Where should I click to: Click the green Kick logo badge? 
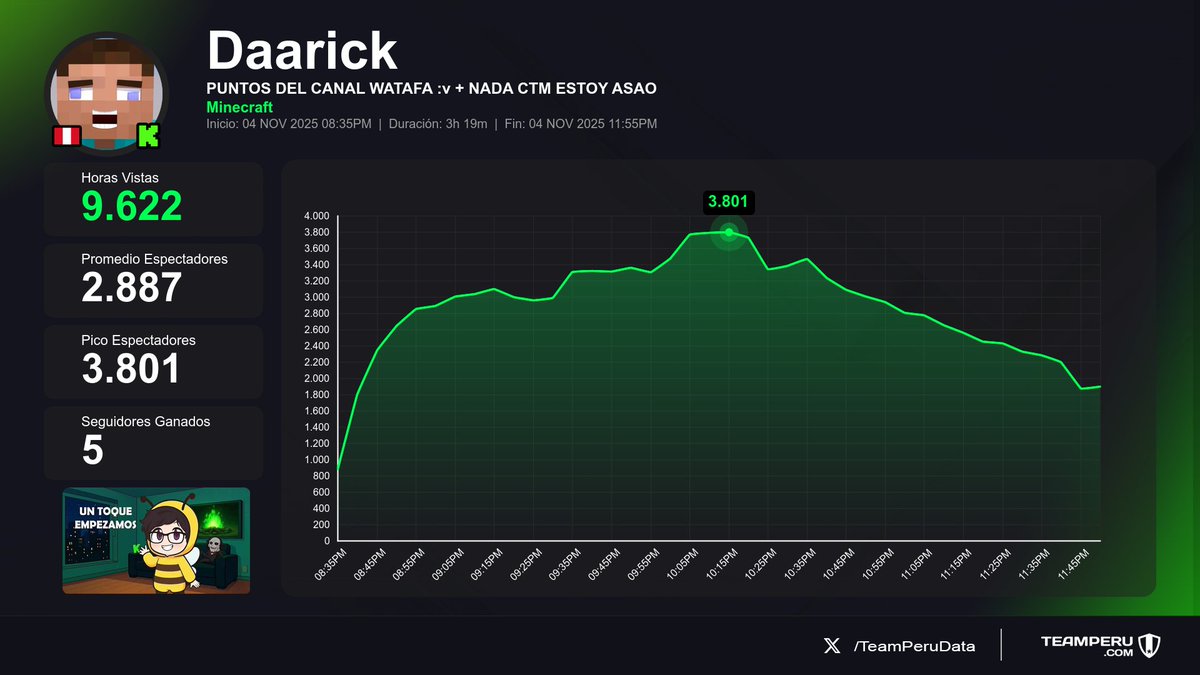click(x=149, y=136)
